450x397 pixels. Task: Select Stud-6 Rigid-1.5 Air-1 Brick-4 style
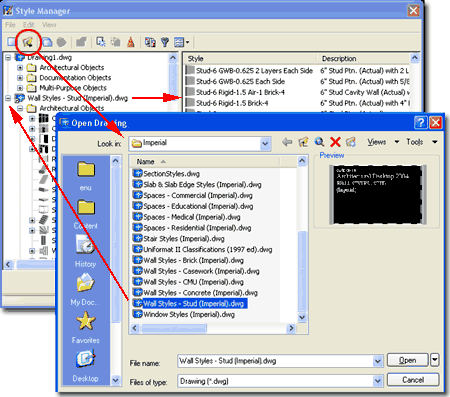[x=235, y=92]
